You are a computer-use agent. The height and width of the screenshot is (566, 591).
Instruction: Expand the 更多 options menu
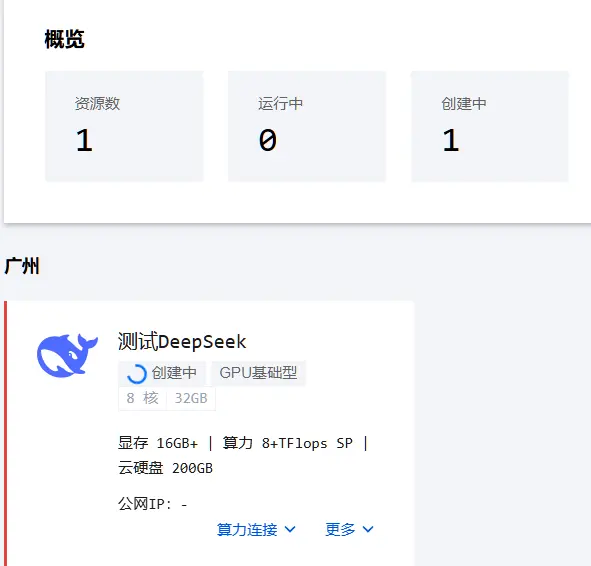tap(349, 529)
